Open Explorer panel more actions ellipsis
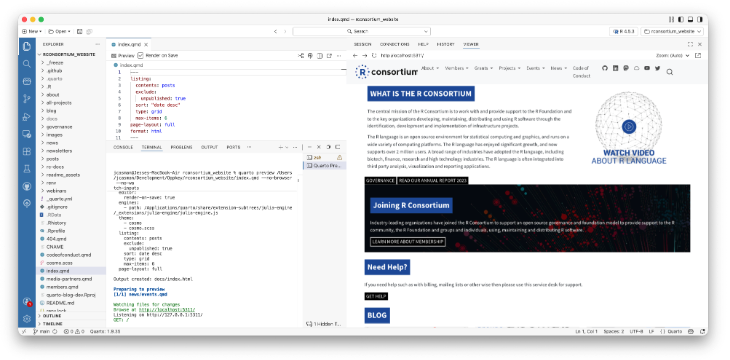730x360 pixels. pos(98,45)
